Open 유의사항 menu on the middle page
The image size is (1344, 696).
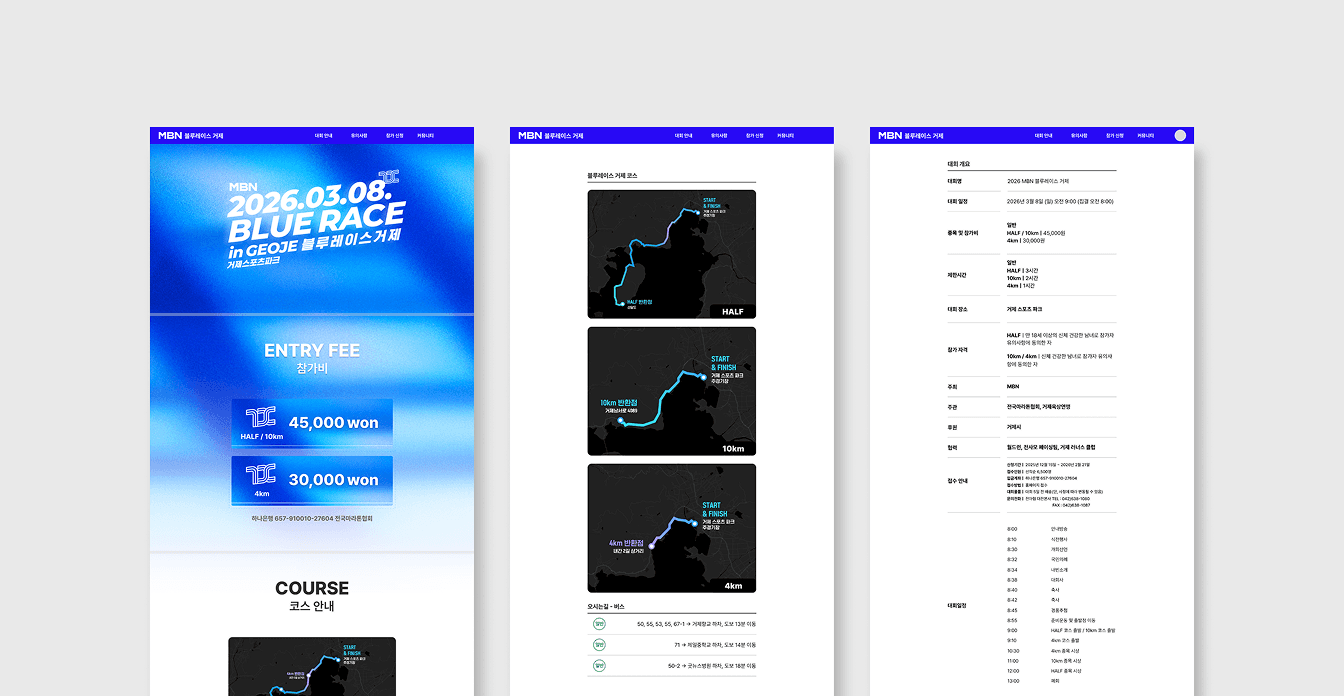coord(719,135)
